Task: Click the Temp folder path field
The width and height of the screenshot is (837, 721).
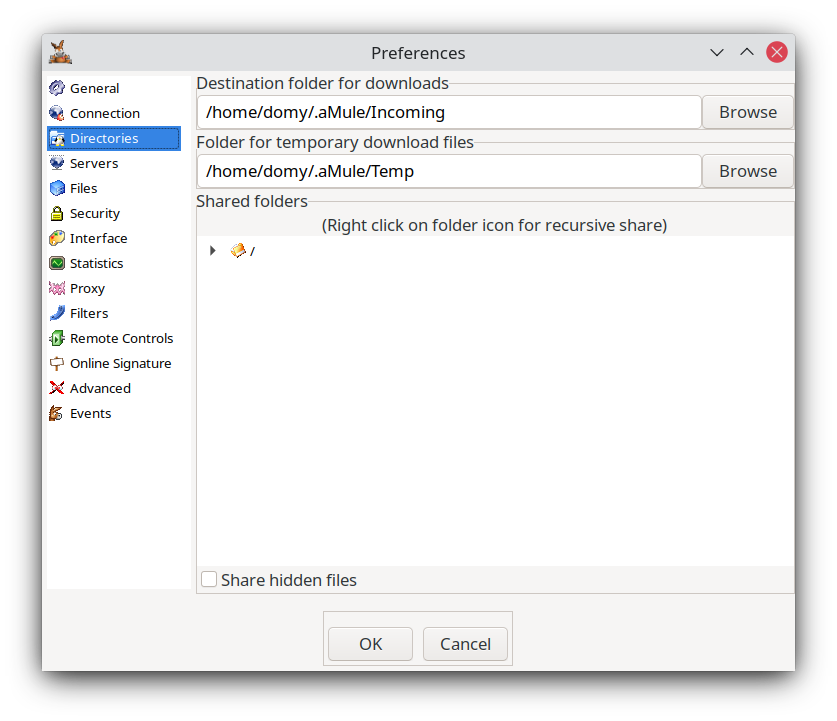Action: pos(449,171)
